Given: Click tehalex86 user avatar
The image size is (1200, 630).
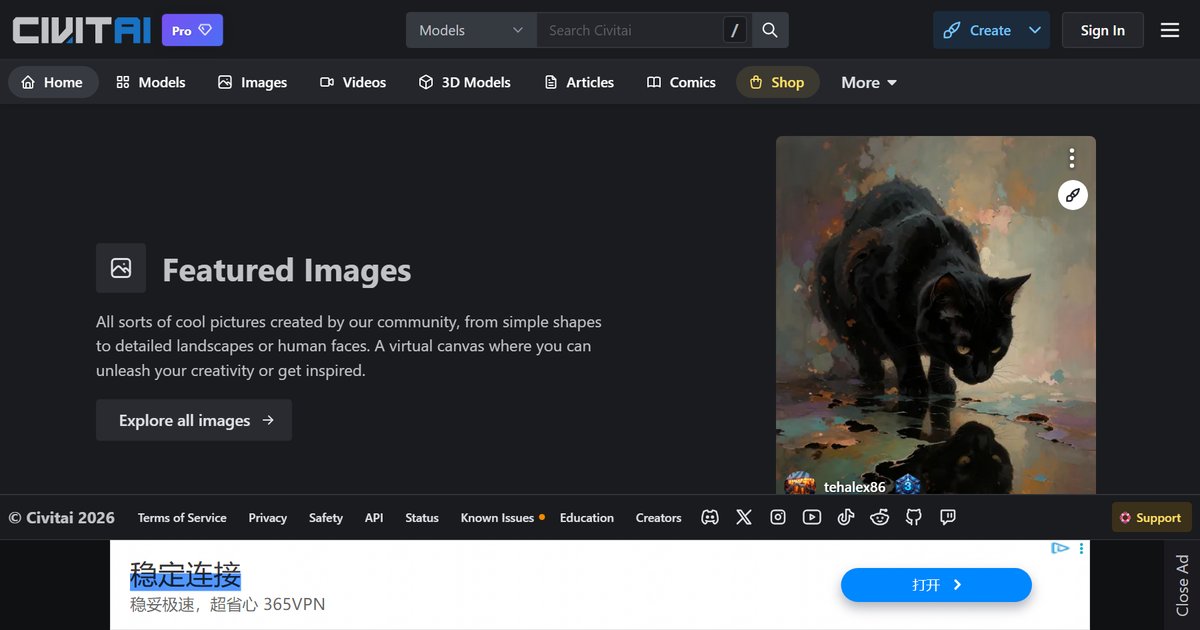Looking at the screenshot, I should pyautogui.click(x=801, y=486).
